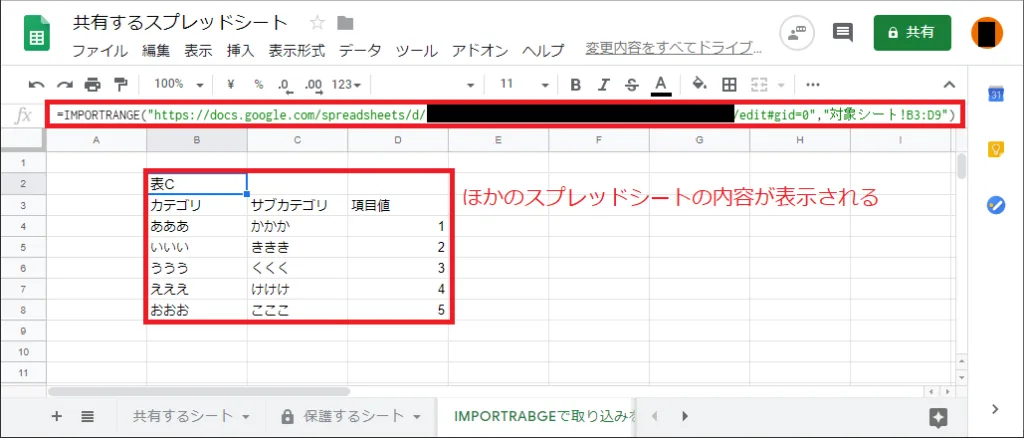Click the undo icon
The width and height of the screenshot is (1024, 438).
[37, 84]
